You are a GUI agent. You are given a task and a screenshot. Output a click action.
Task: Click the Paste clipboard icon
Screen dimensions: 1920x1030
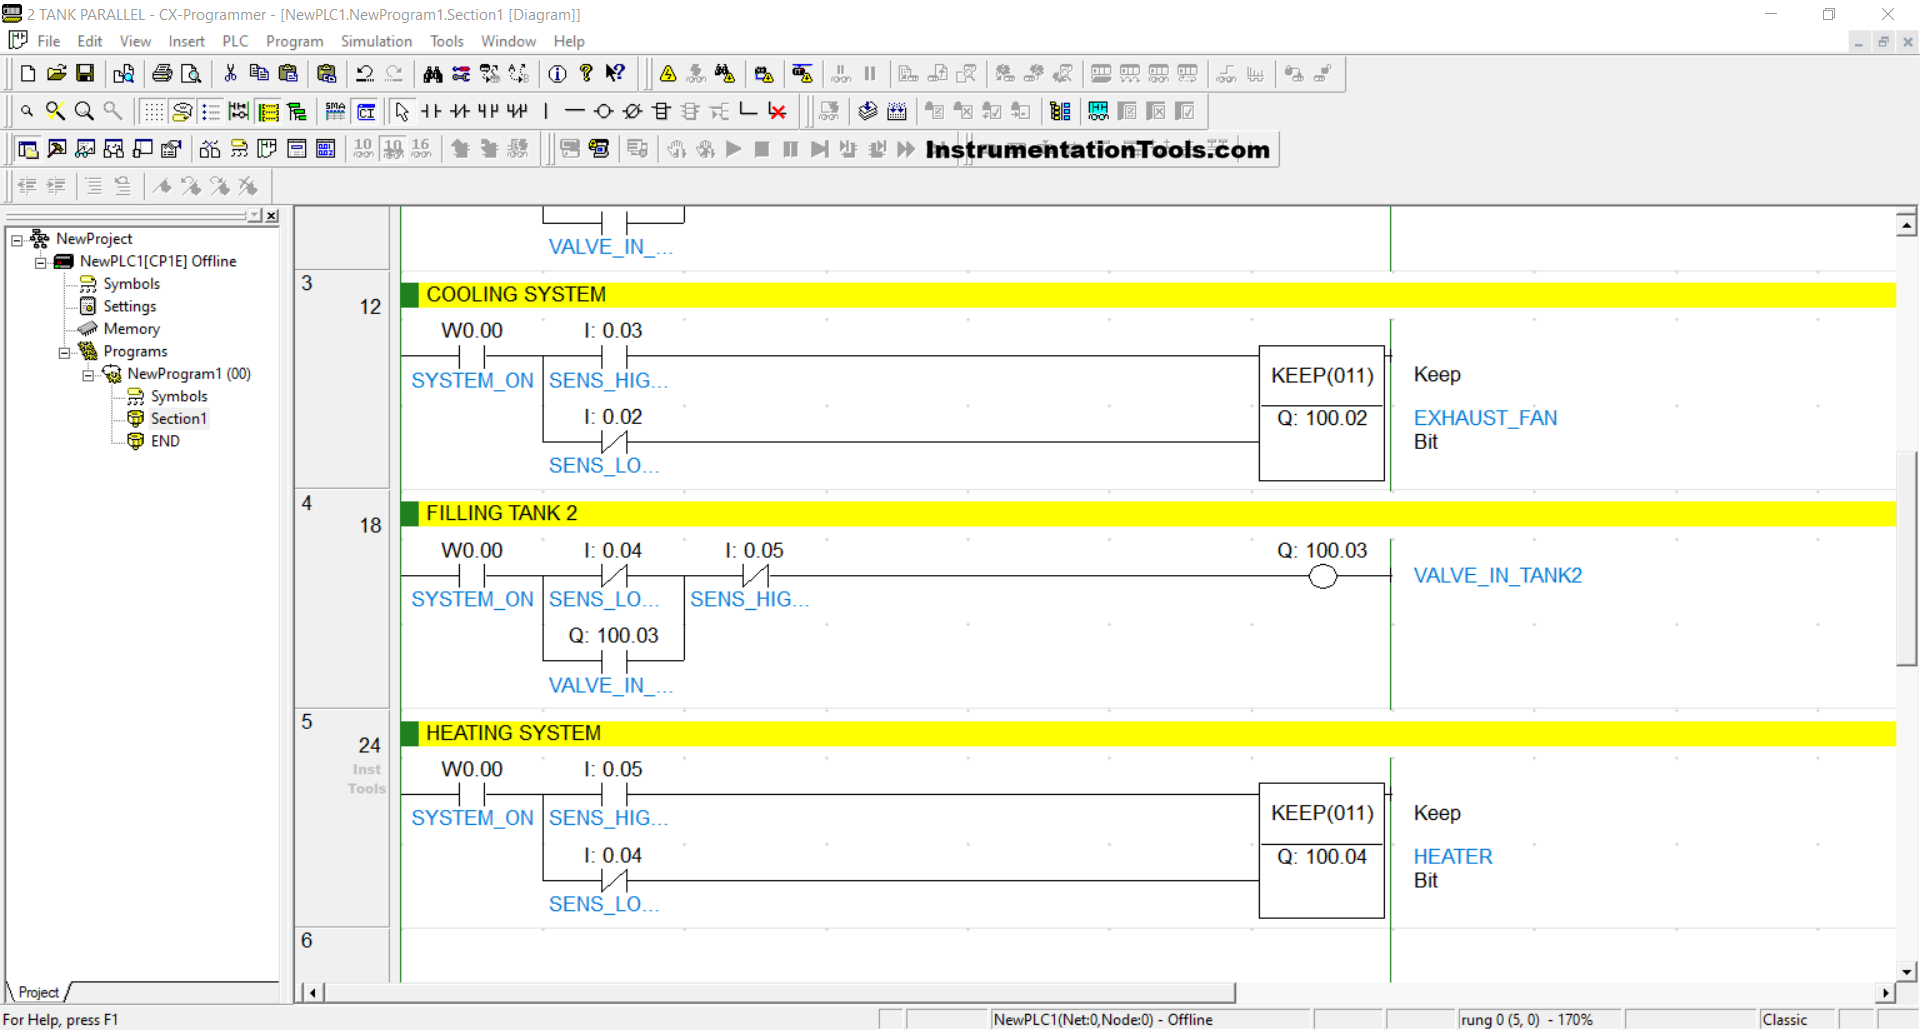[288, 73]
